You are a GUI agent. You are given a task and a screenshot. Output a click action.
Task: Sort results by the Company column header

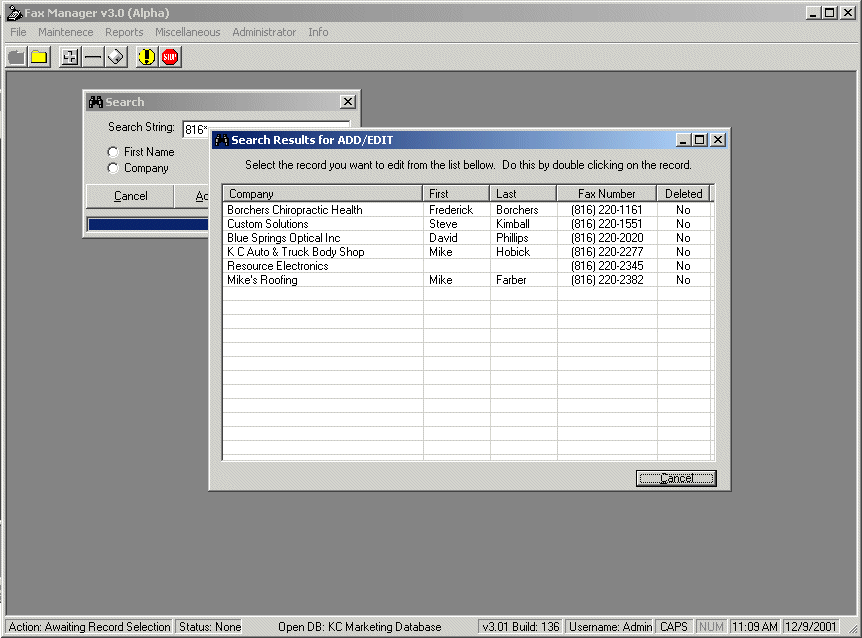pyautogui.click(x=322, y=194)
